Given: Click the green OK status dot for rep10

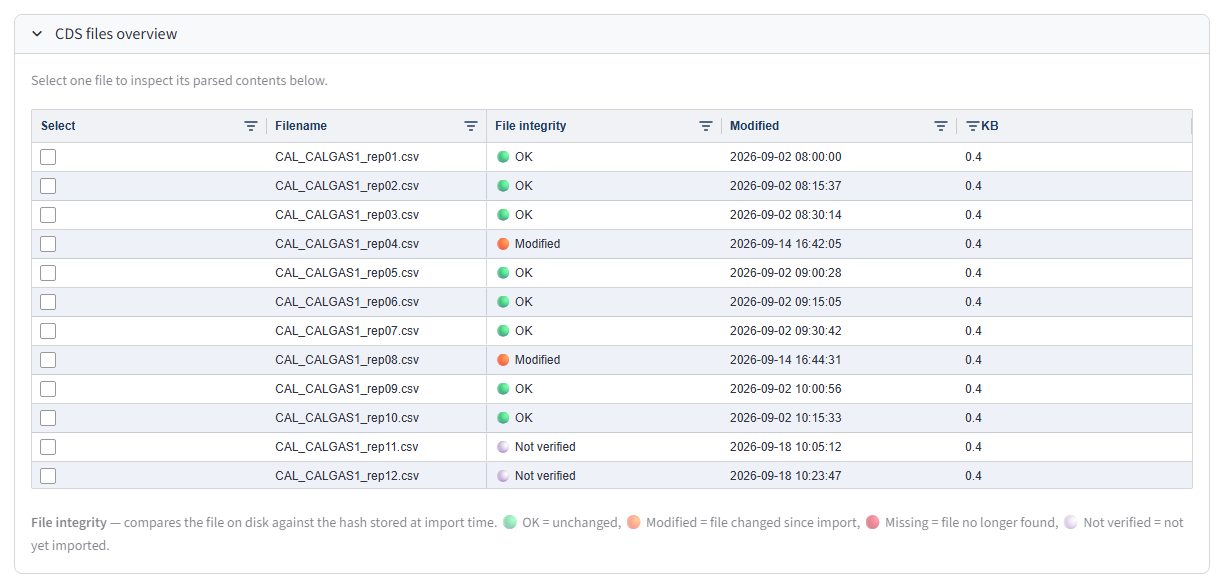Looking at the screenshot, I should coord(503,418).
